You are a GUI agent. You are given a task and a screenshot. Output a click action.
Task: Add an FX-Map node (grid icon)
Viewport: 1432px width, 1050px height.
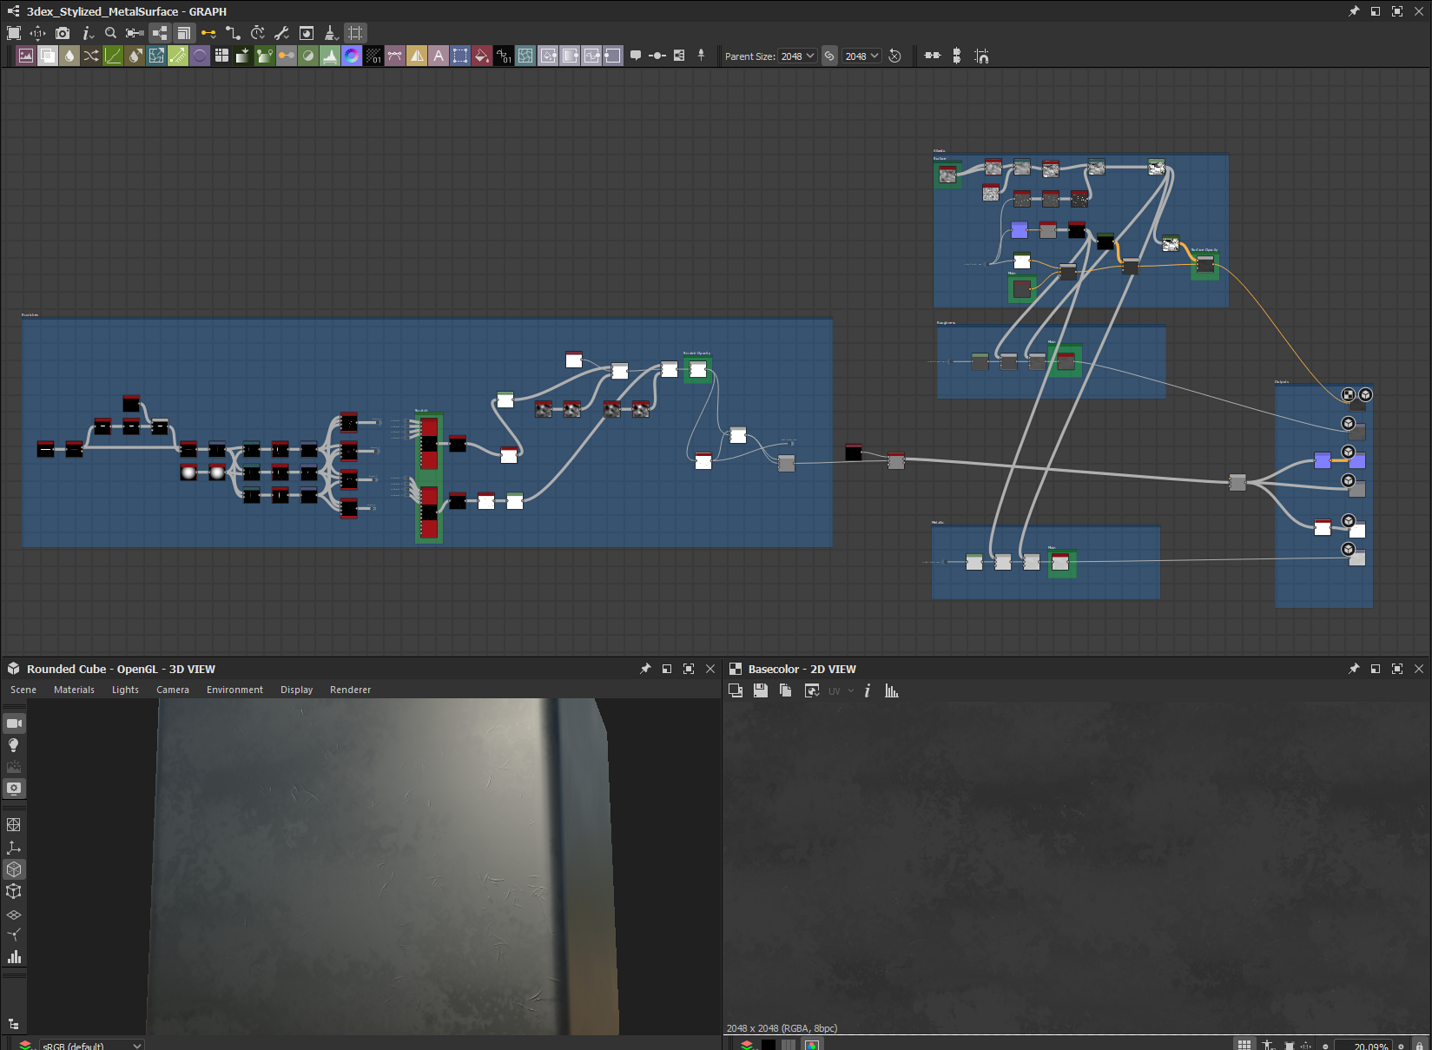[x=222, y=56]
